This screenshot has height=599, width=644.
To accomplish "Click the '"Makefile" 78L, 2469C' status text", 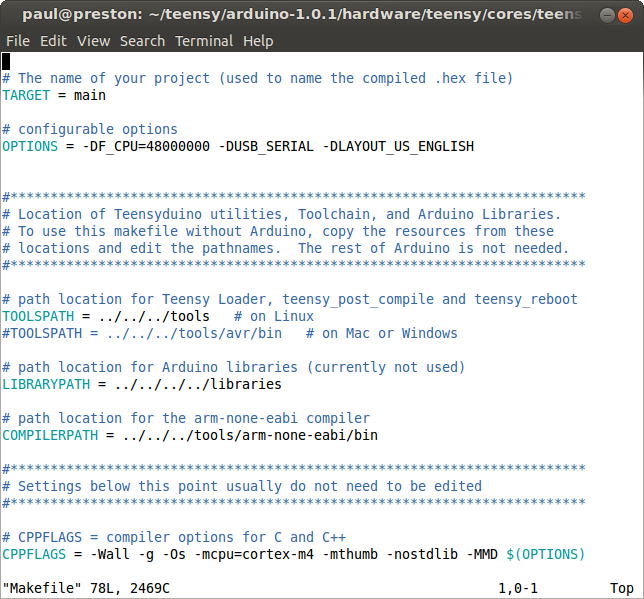I will tap(86, 588).
